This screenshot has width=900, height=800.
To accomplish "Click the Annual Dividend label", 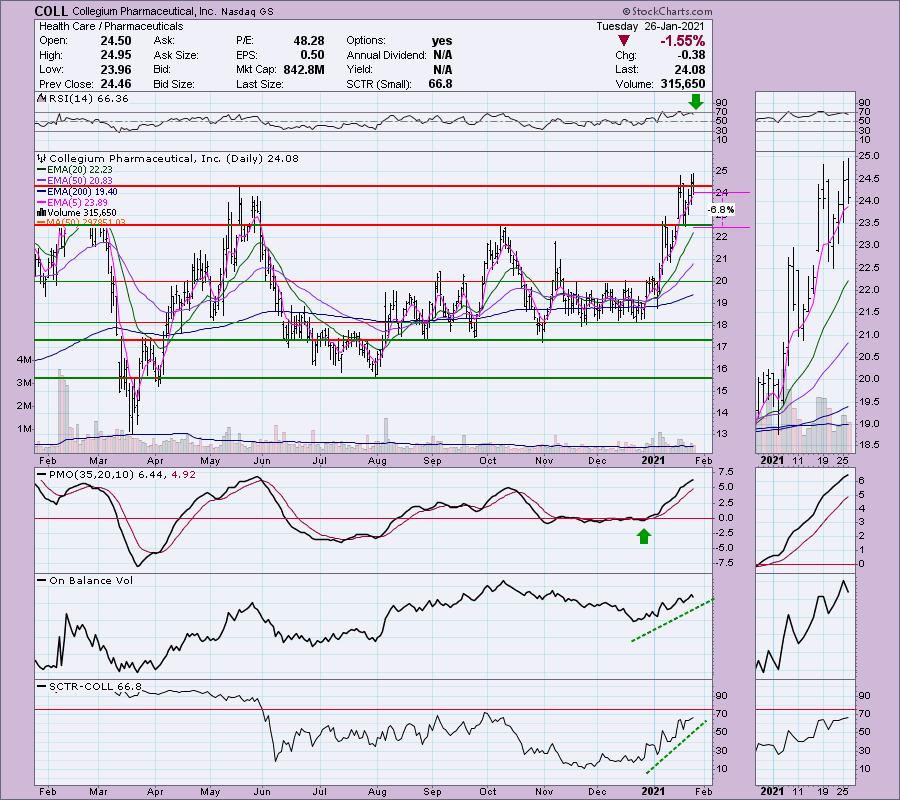I will [x=386, y=55].
